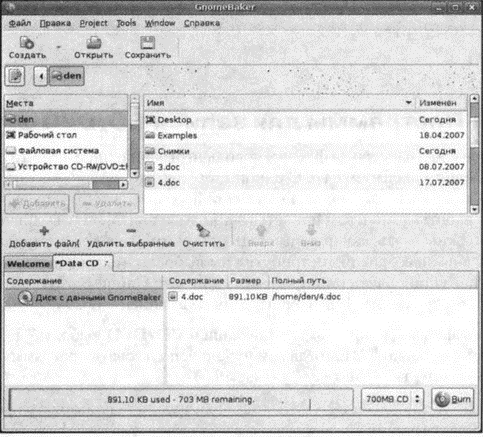This screenshot has height=437, width=483.
Task: Click the Рабочий стол desktop icon in places
Action: (x=11, y=135)
